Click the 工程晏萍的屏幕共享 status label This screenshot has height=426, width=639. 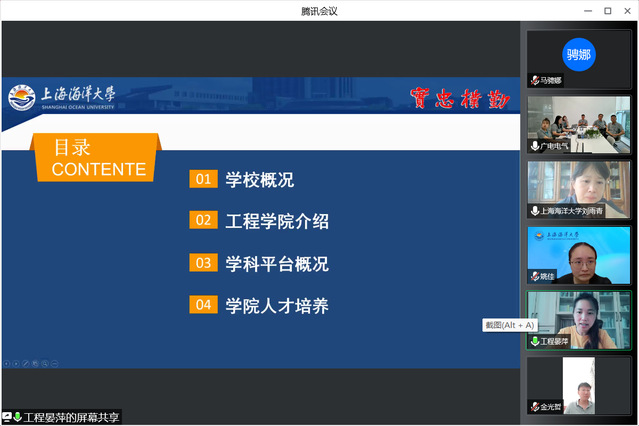tap(71, 417)
